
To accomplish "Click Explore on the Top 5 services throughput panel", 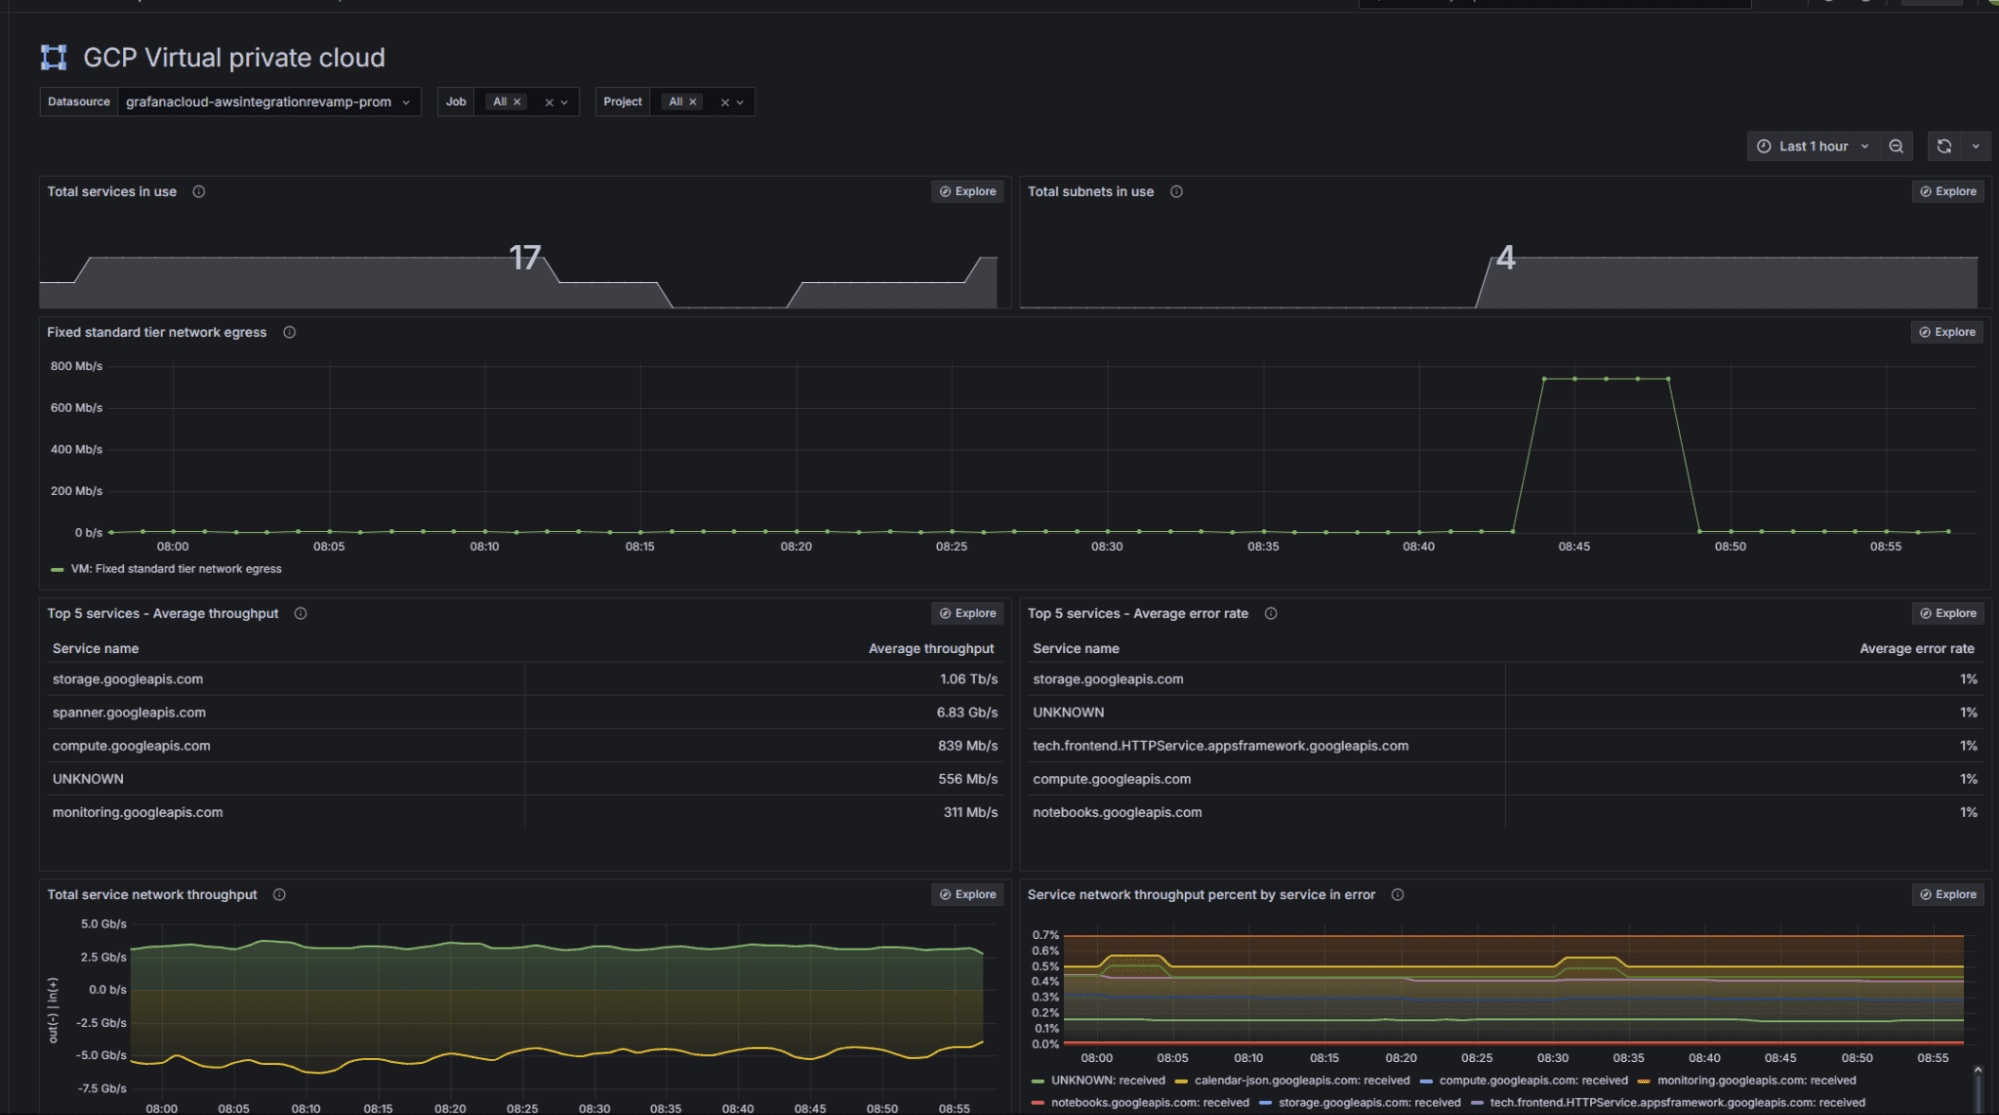I will click(x=966, y=613).
